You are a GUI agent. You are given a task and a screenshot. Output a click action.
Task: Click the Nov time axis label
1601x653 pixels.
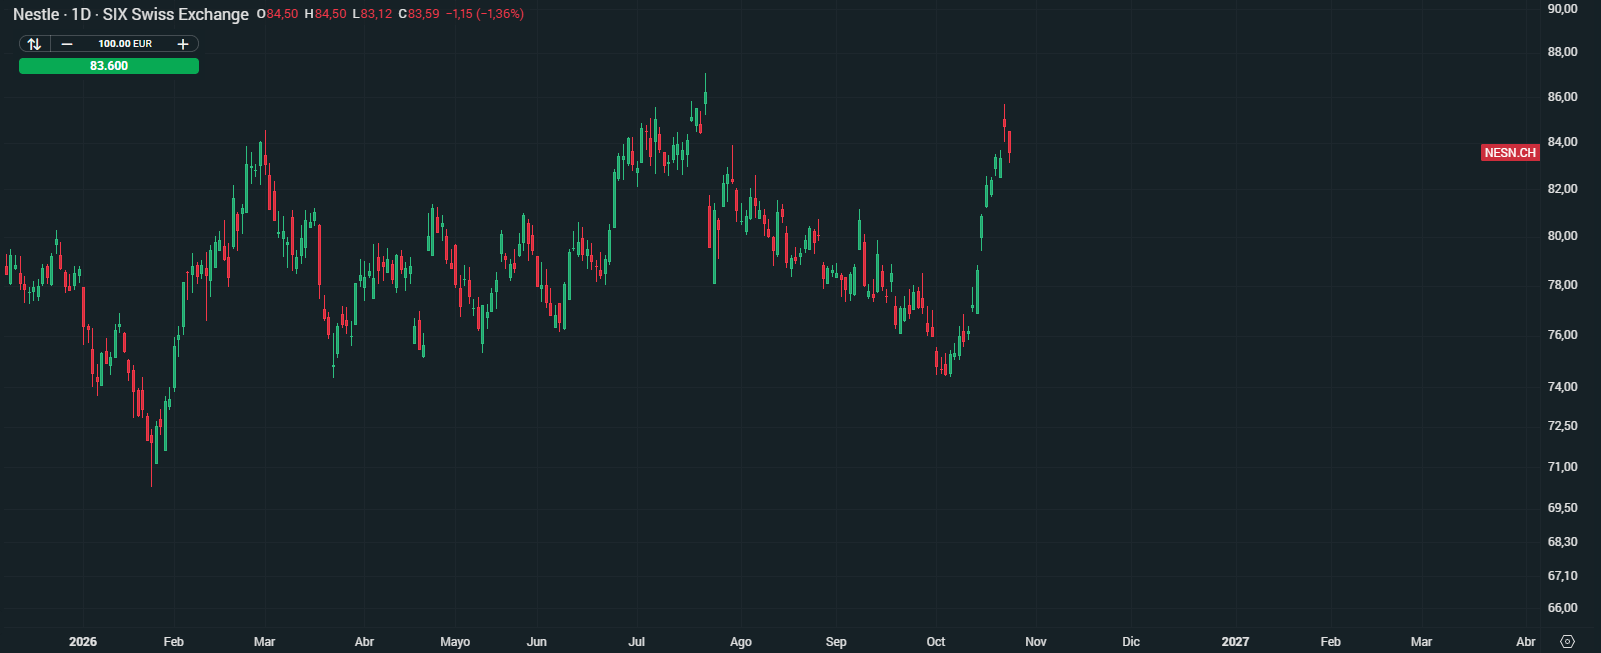click(1036, 642)
